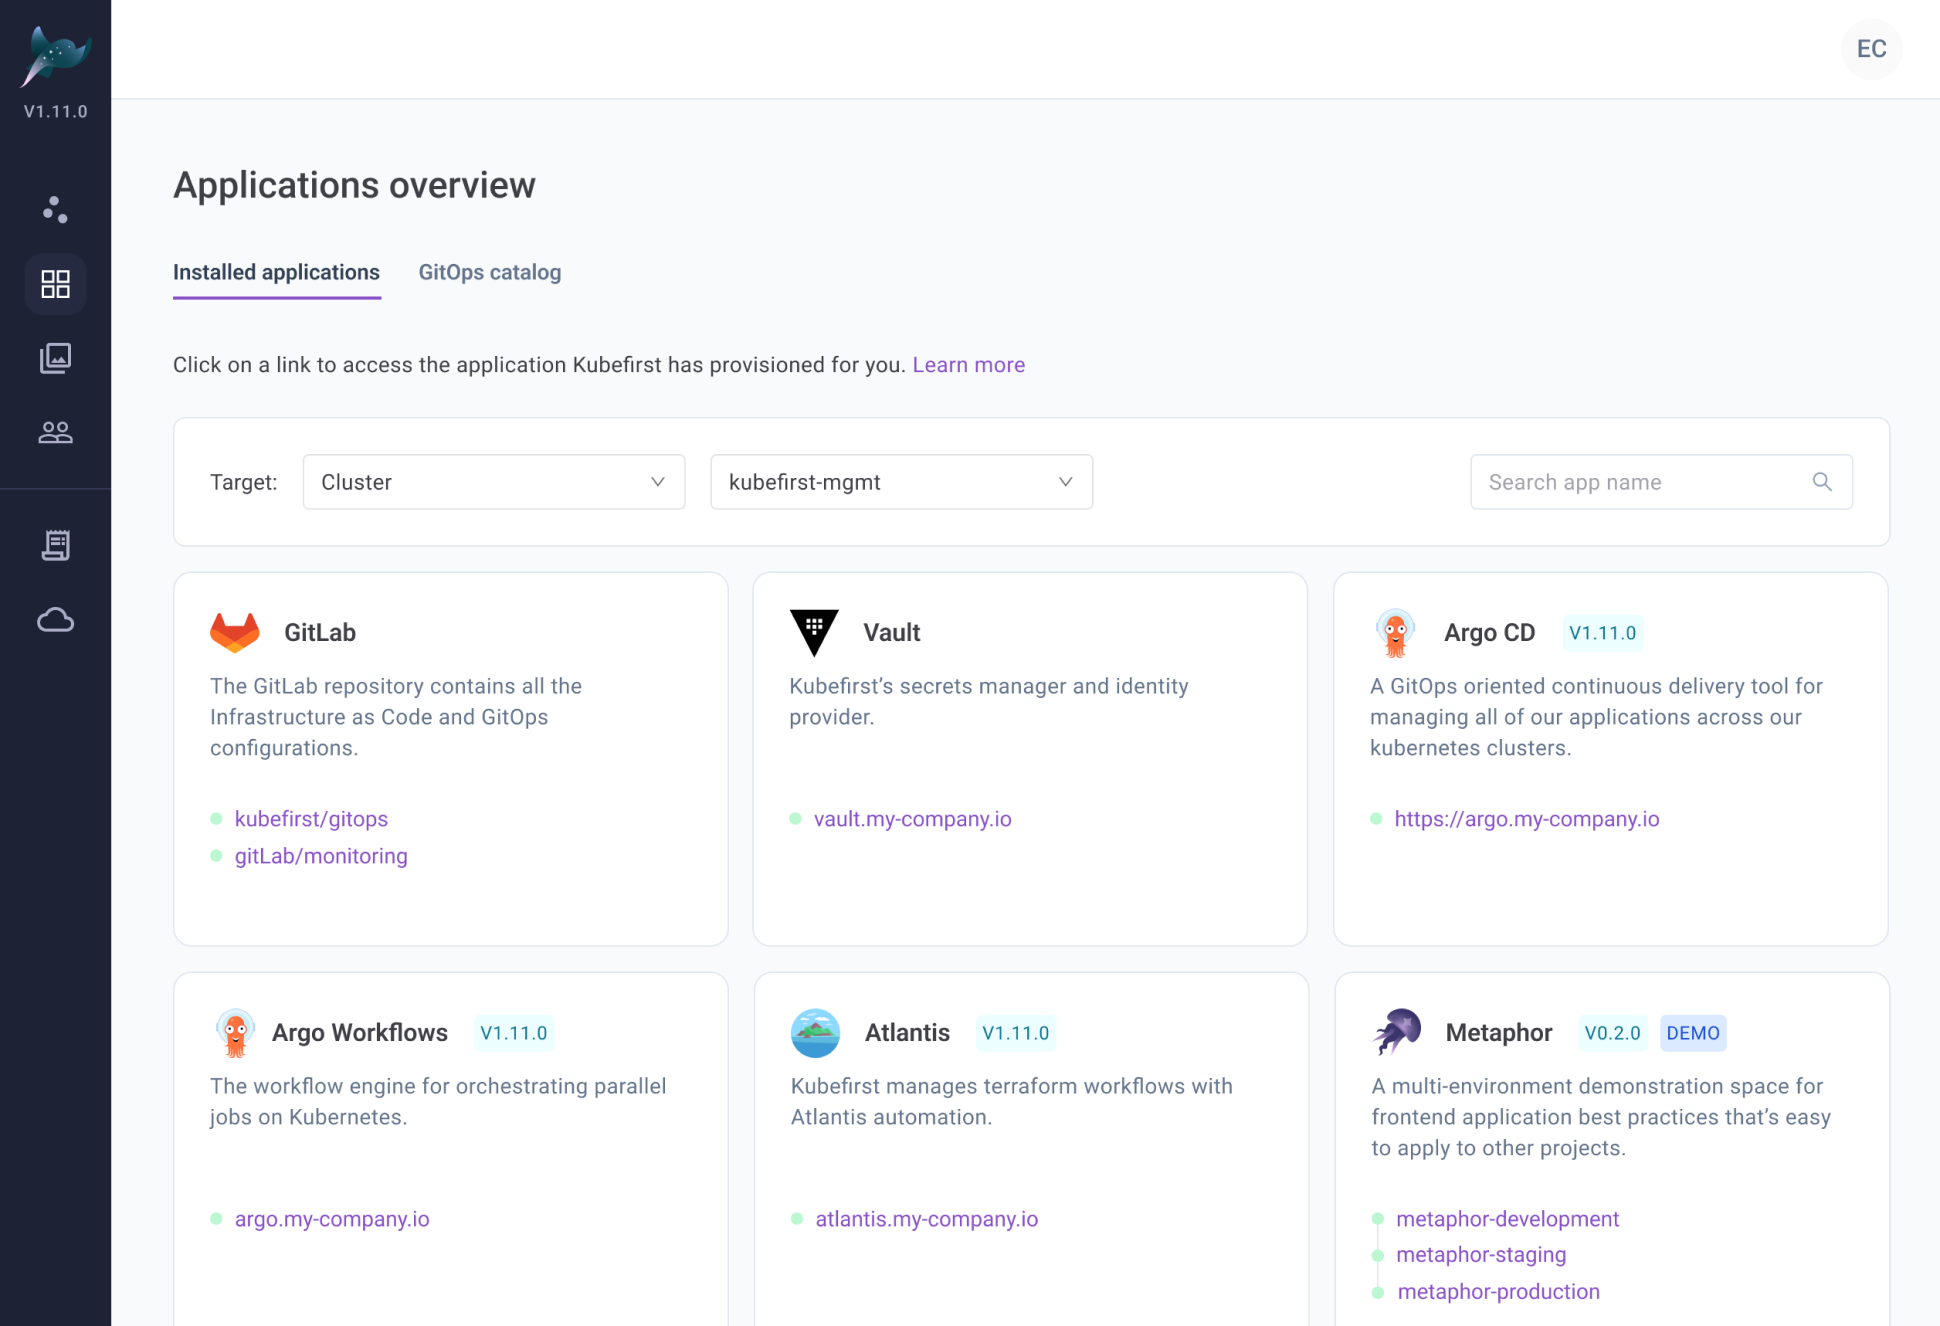This screenshot has width=1940, height=1326.
Task: Open the cloud accounts sidebar icon
Action: [x=55, y=620]
